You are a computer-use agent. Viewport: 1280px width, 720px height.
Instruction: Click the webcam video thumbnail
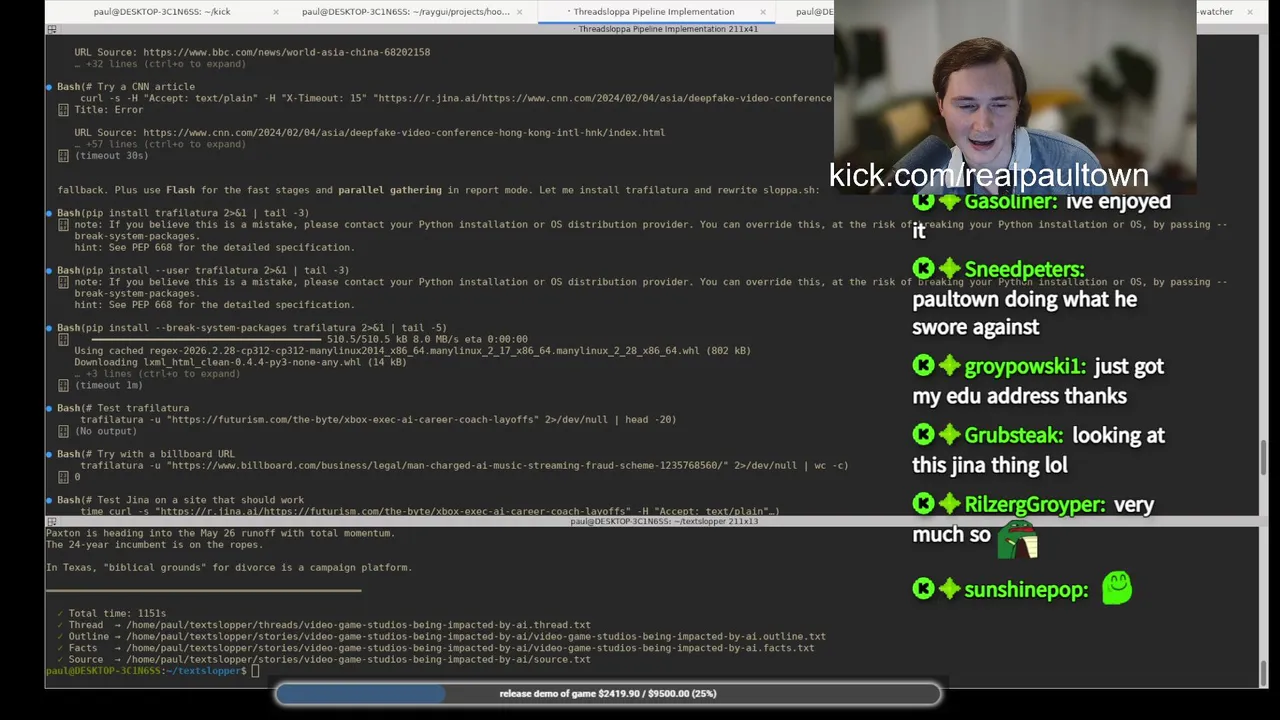1014,97
